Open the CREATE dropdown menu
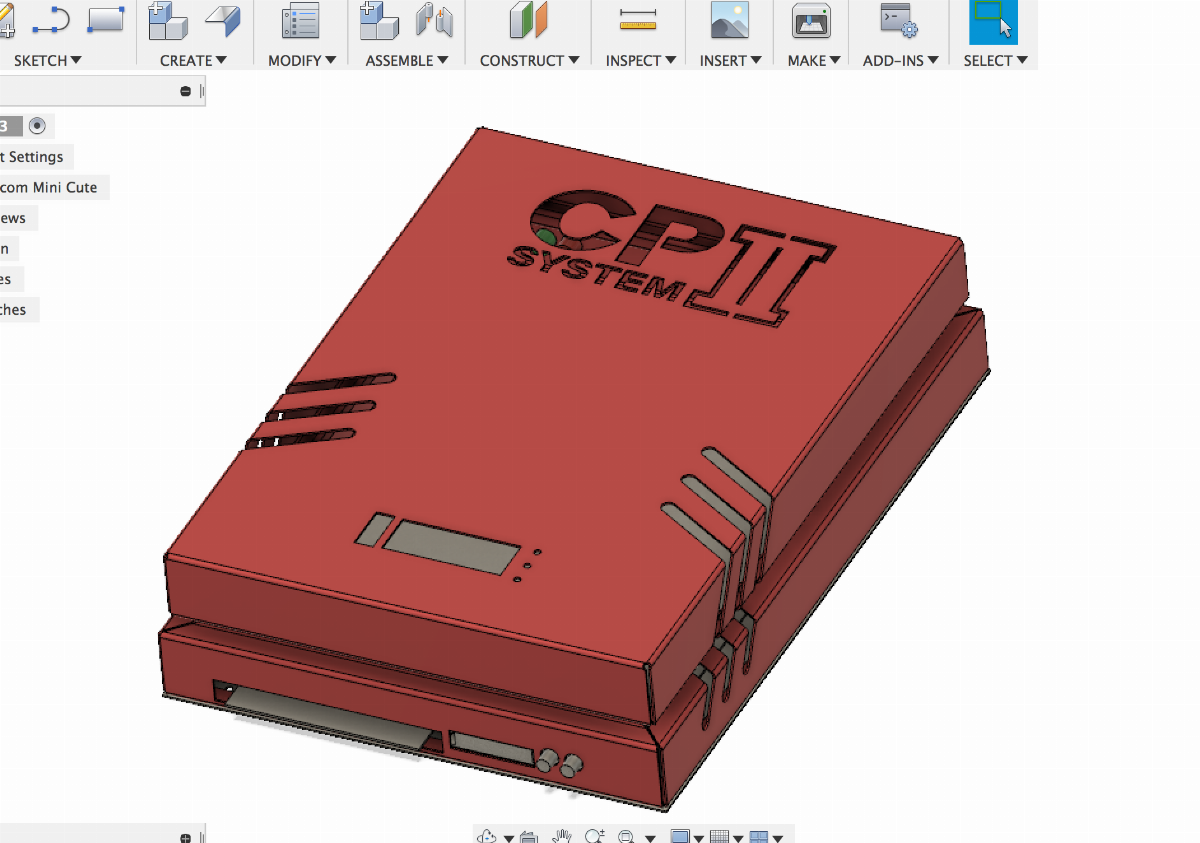 (193, 61)
